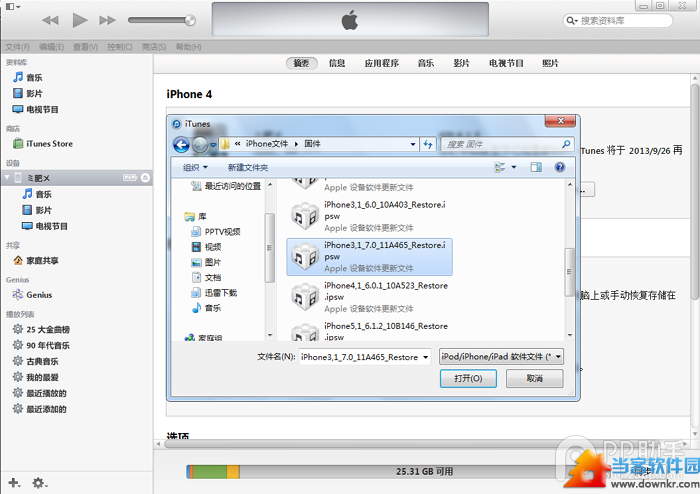Open the 我的最爱 playlist
This screenshot has width=700, height=494.
click(36, 377)
